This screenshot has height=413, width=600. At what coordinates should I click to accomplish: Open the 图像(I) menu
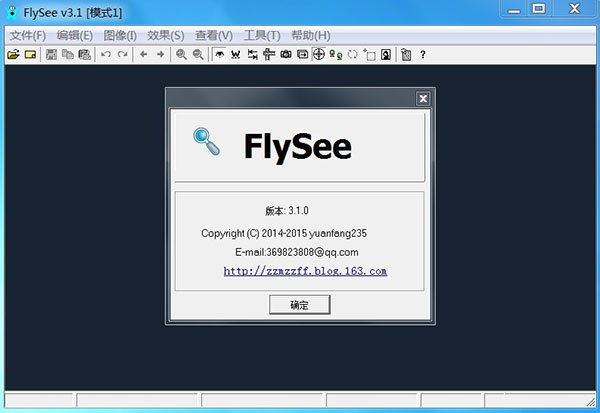click(x=120, y=36)
